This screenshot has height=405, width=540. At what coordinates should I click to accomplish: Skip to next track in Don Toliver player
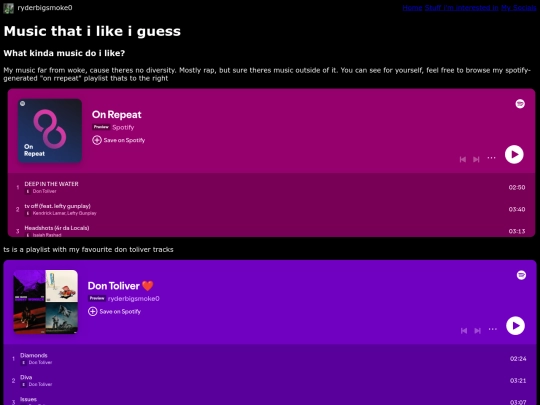coord(478,331)
